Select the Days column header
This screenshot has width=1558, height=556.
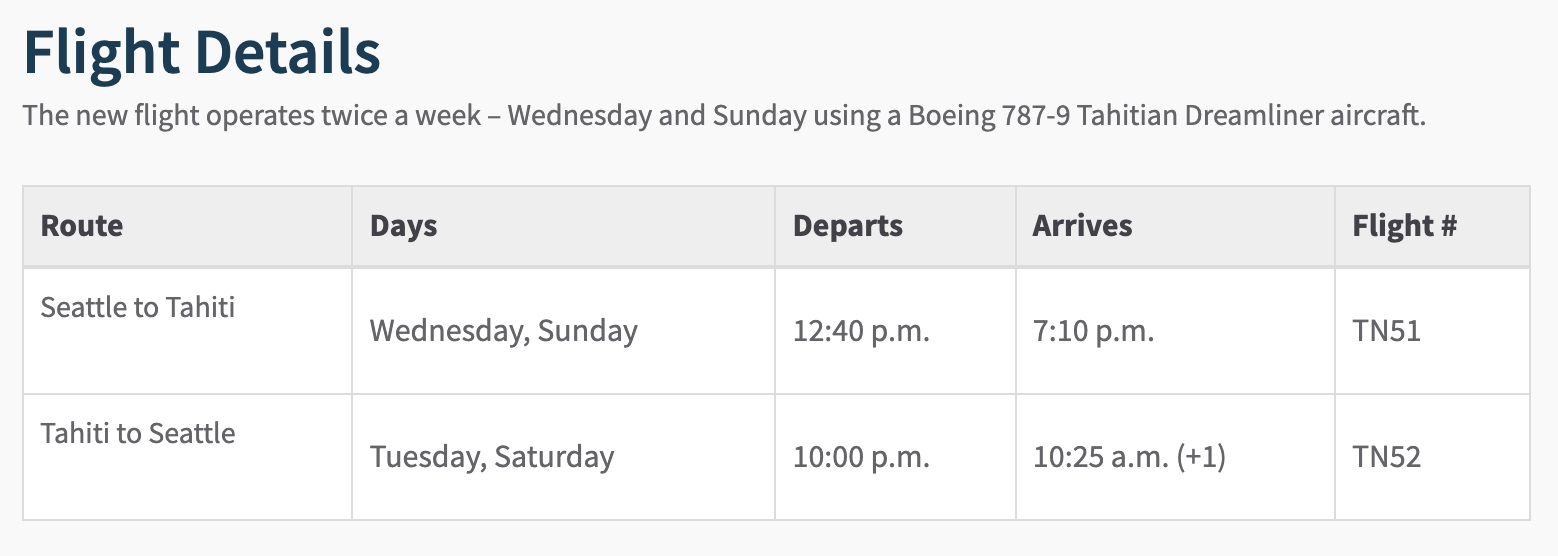click(404, 226)
